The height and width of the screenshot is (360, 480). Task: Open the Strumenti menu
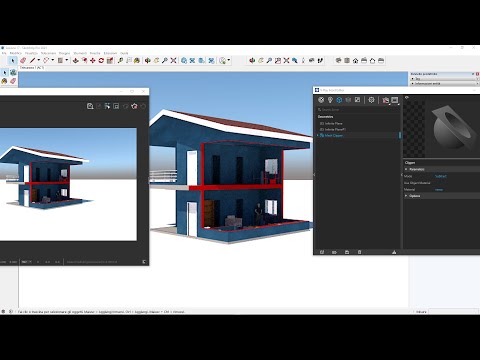(80, 53)
